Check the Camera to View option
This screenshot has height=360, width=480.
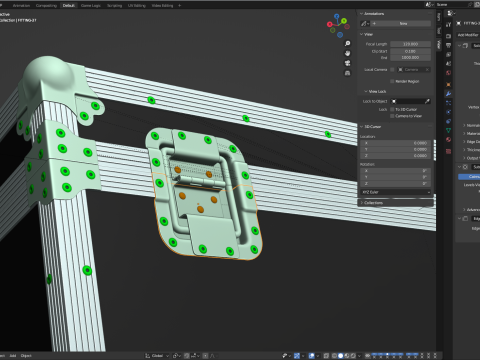point(392,116)
